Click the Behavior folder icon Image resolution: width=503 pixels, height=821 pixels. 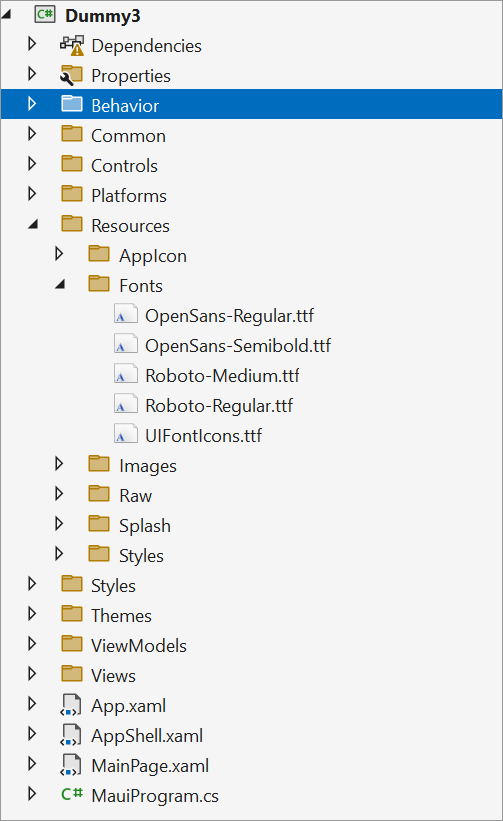pyautogui.click(x=72, y=104)
